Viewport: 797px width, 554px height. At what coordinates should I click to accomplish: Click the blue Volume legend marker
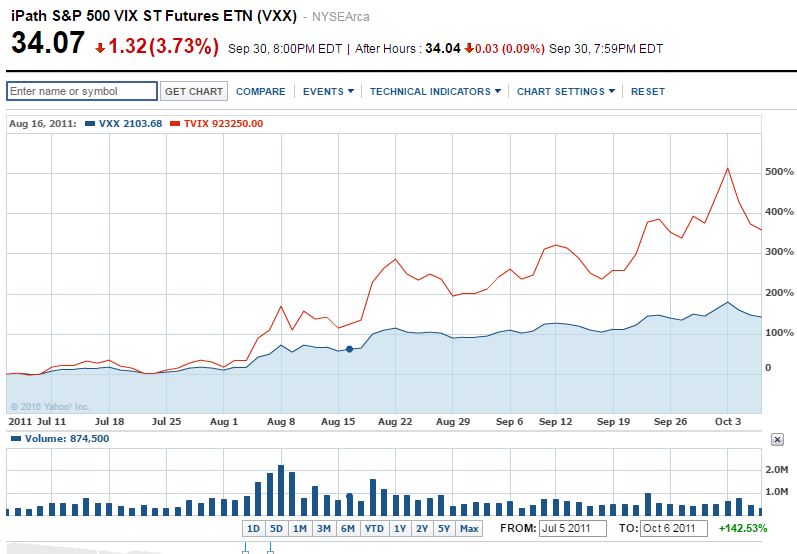click(16, 439)
